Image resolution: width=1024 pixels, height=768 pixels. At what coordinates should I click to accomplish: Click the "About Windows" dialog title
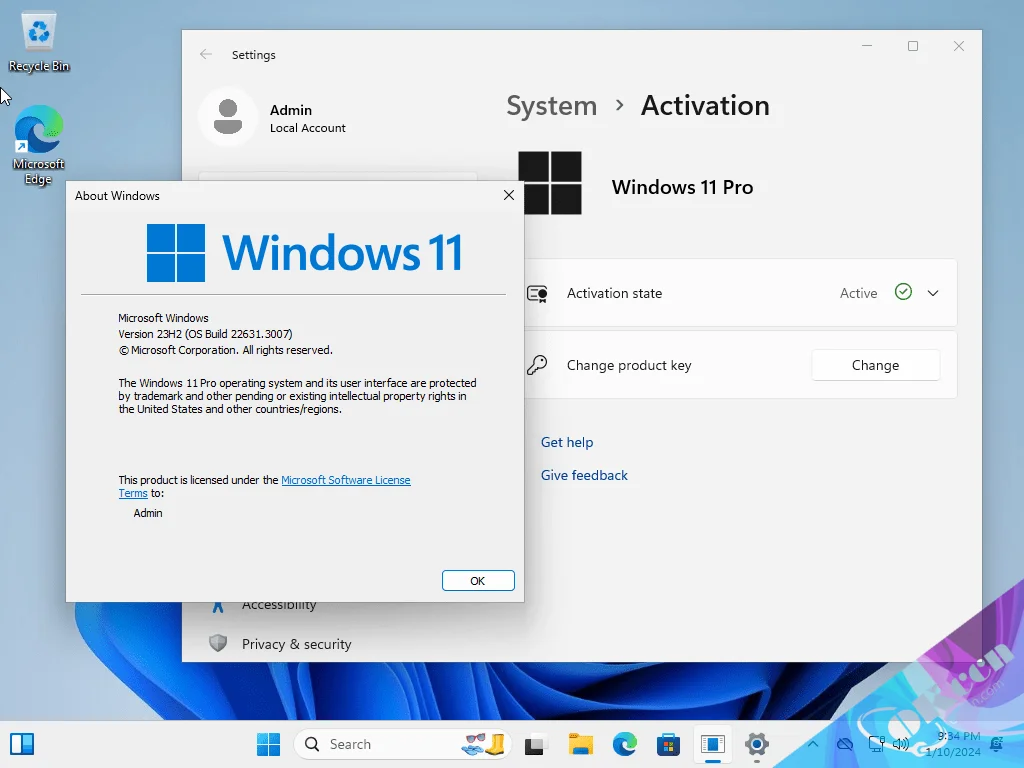[117, 196]
